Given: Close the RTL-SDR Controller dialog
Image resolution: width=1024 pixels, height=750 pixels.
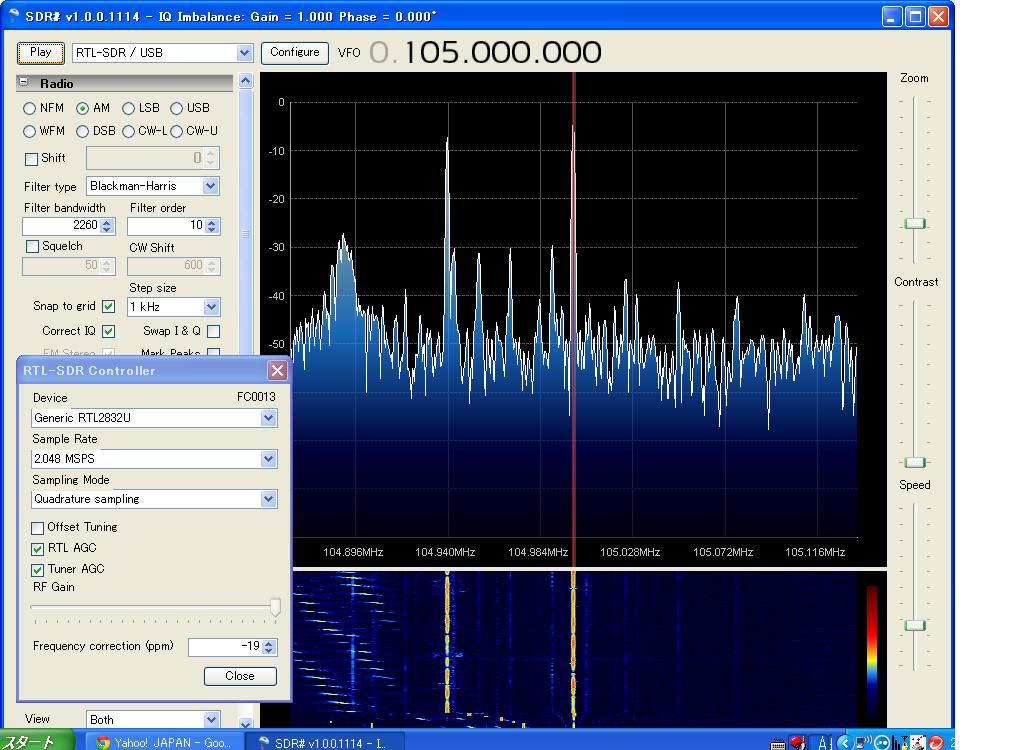Looking at the screenshot, I should 277,371.
